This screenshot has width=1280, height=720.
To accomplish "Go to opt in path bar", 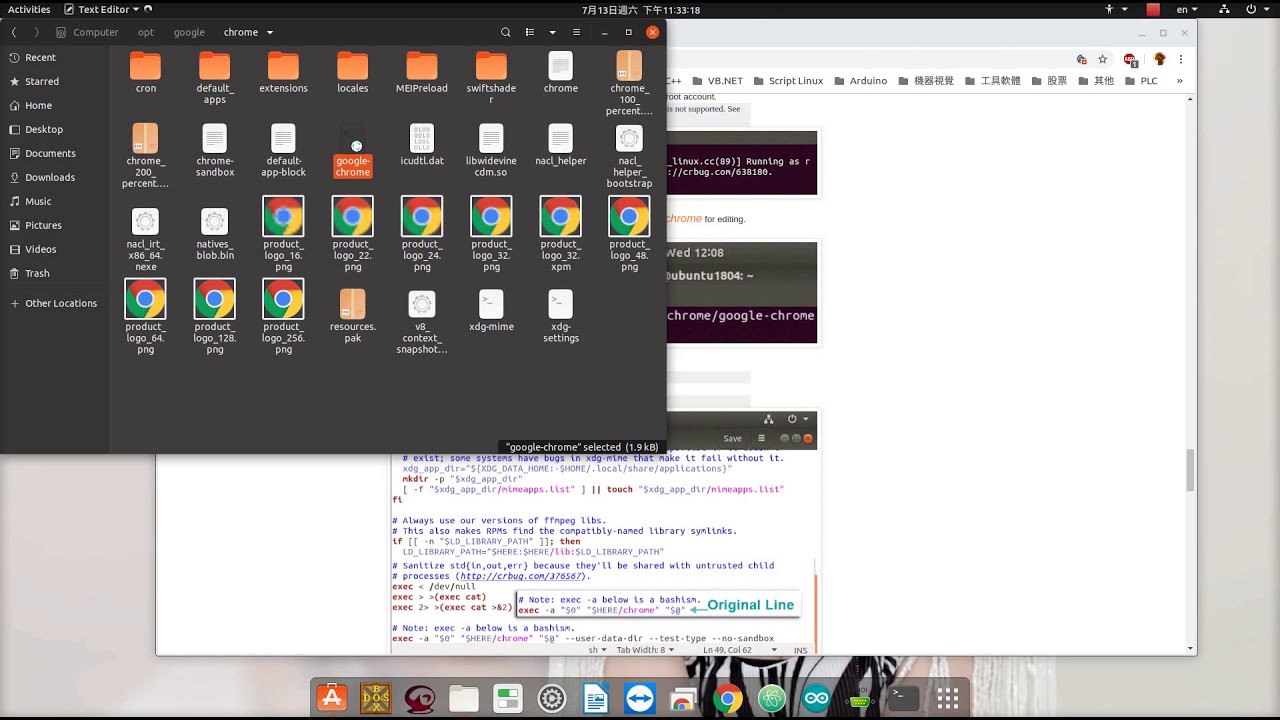I will 146,32.
